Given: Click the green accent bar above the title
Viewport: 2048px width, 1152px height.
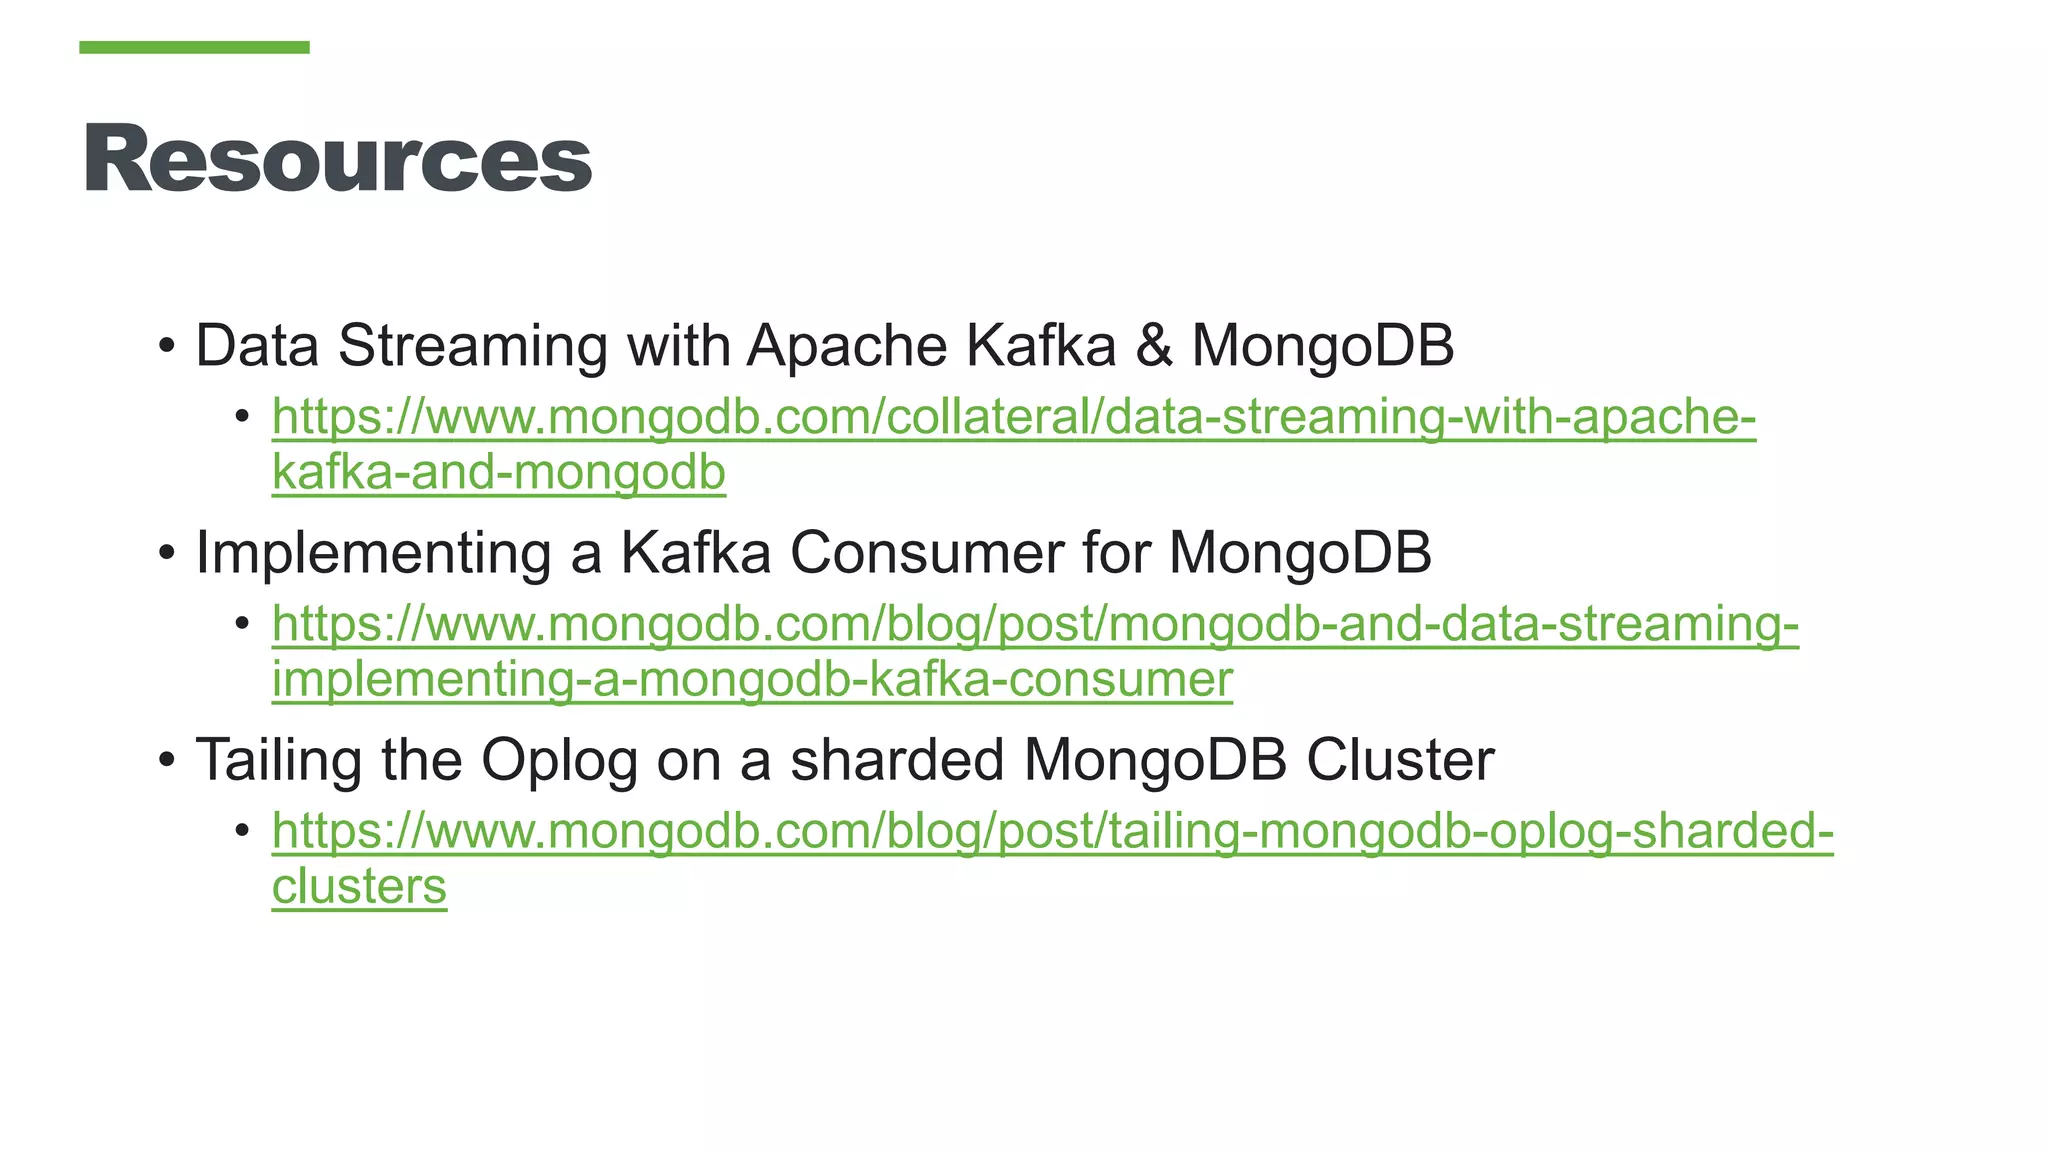Looking at the screenshot, I should pyautogui.click(x=194, y=47).
